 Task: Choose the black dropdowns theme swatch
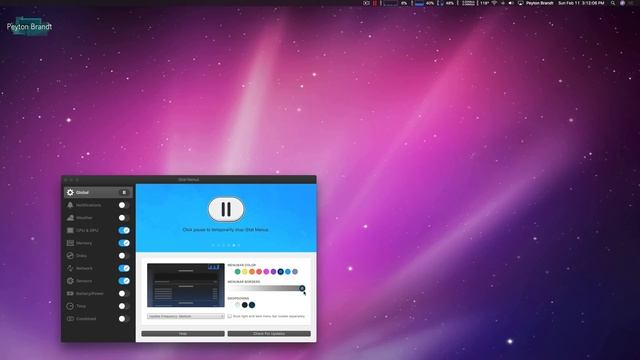click(x=244, y=305)
